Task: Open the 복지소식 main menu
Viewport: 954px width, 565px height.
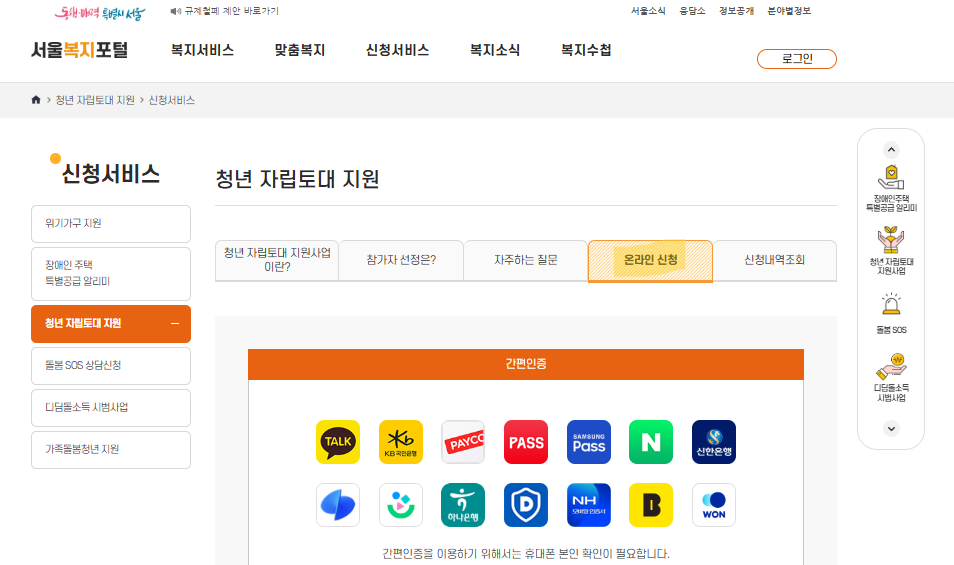Action: (x=495, y=50)
